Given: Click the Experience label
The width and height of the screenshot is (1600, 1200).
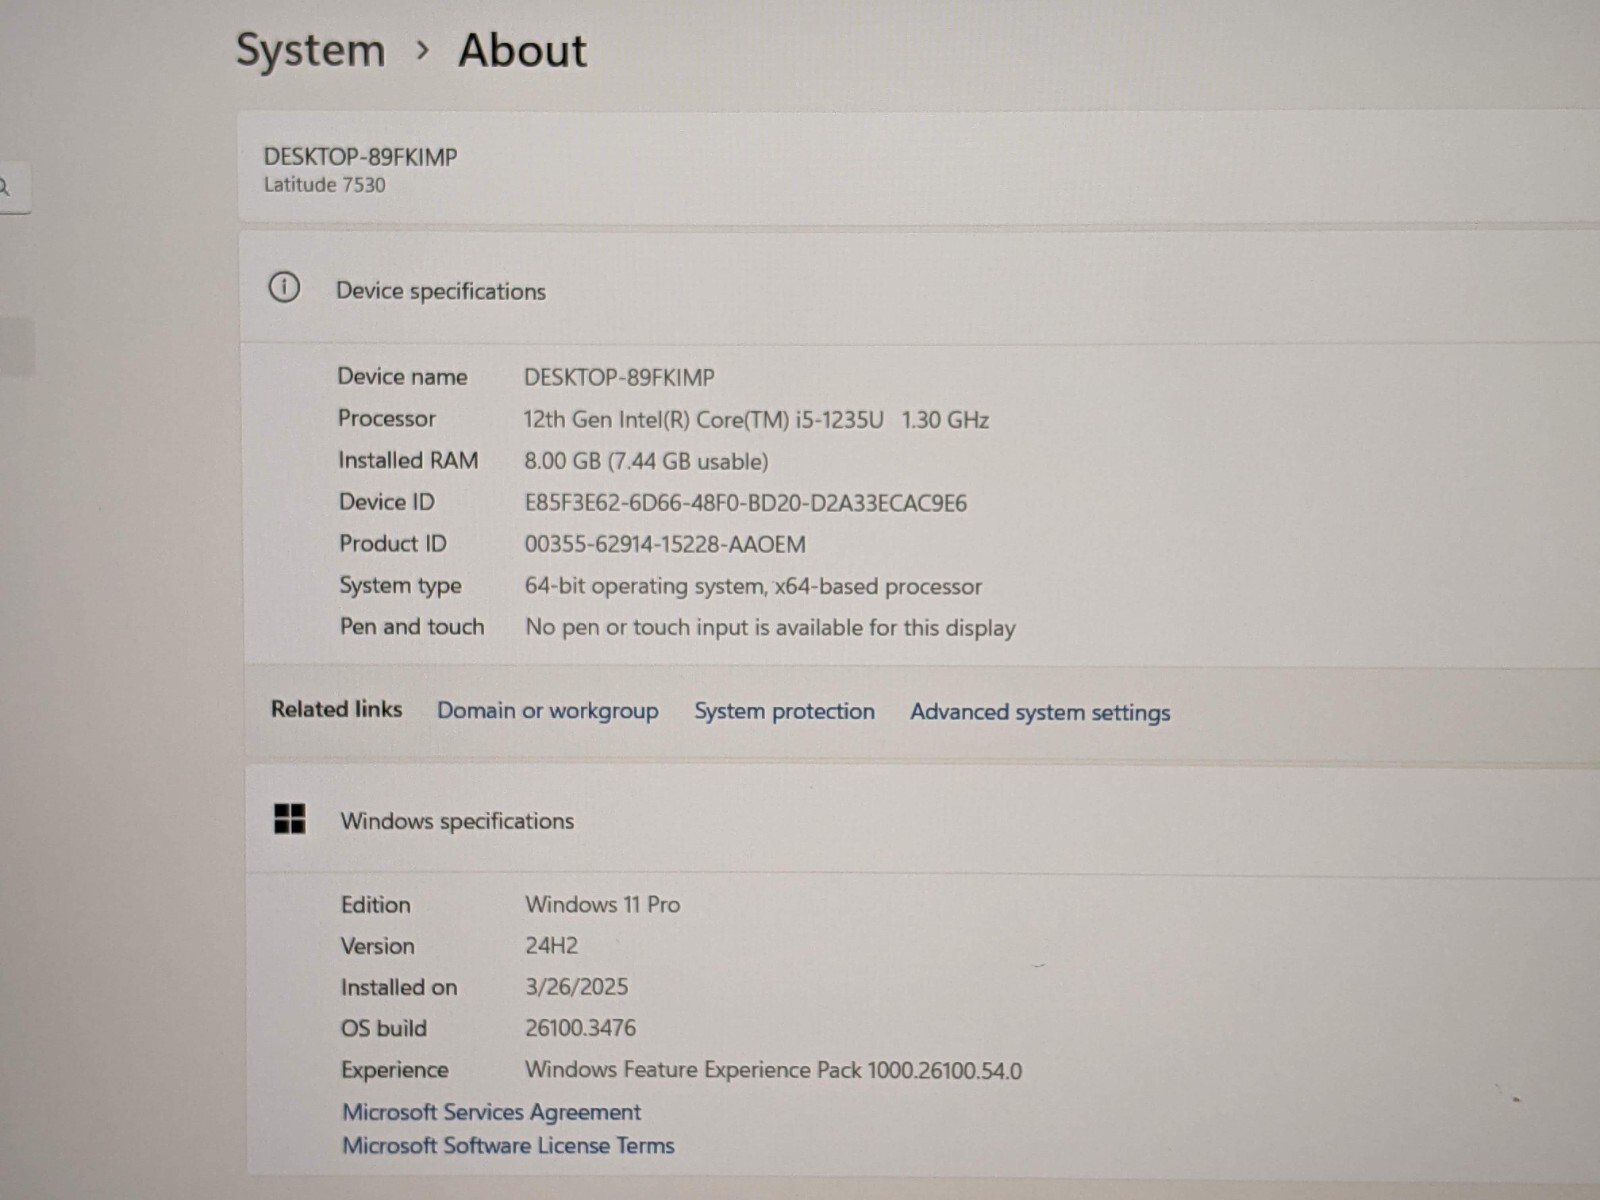Looking at the screenshot, I should click(394, 1070).
